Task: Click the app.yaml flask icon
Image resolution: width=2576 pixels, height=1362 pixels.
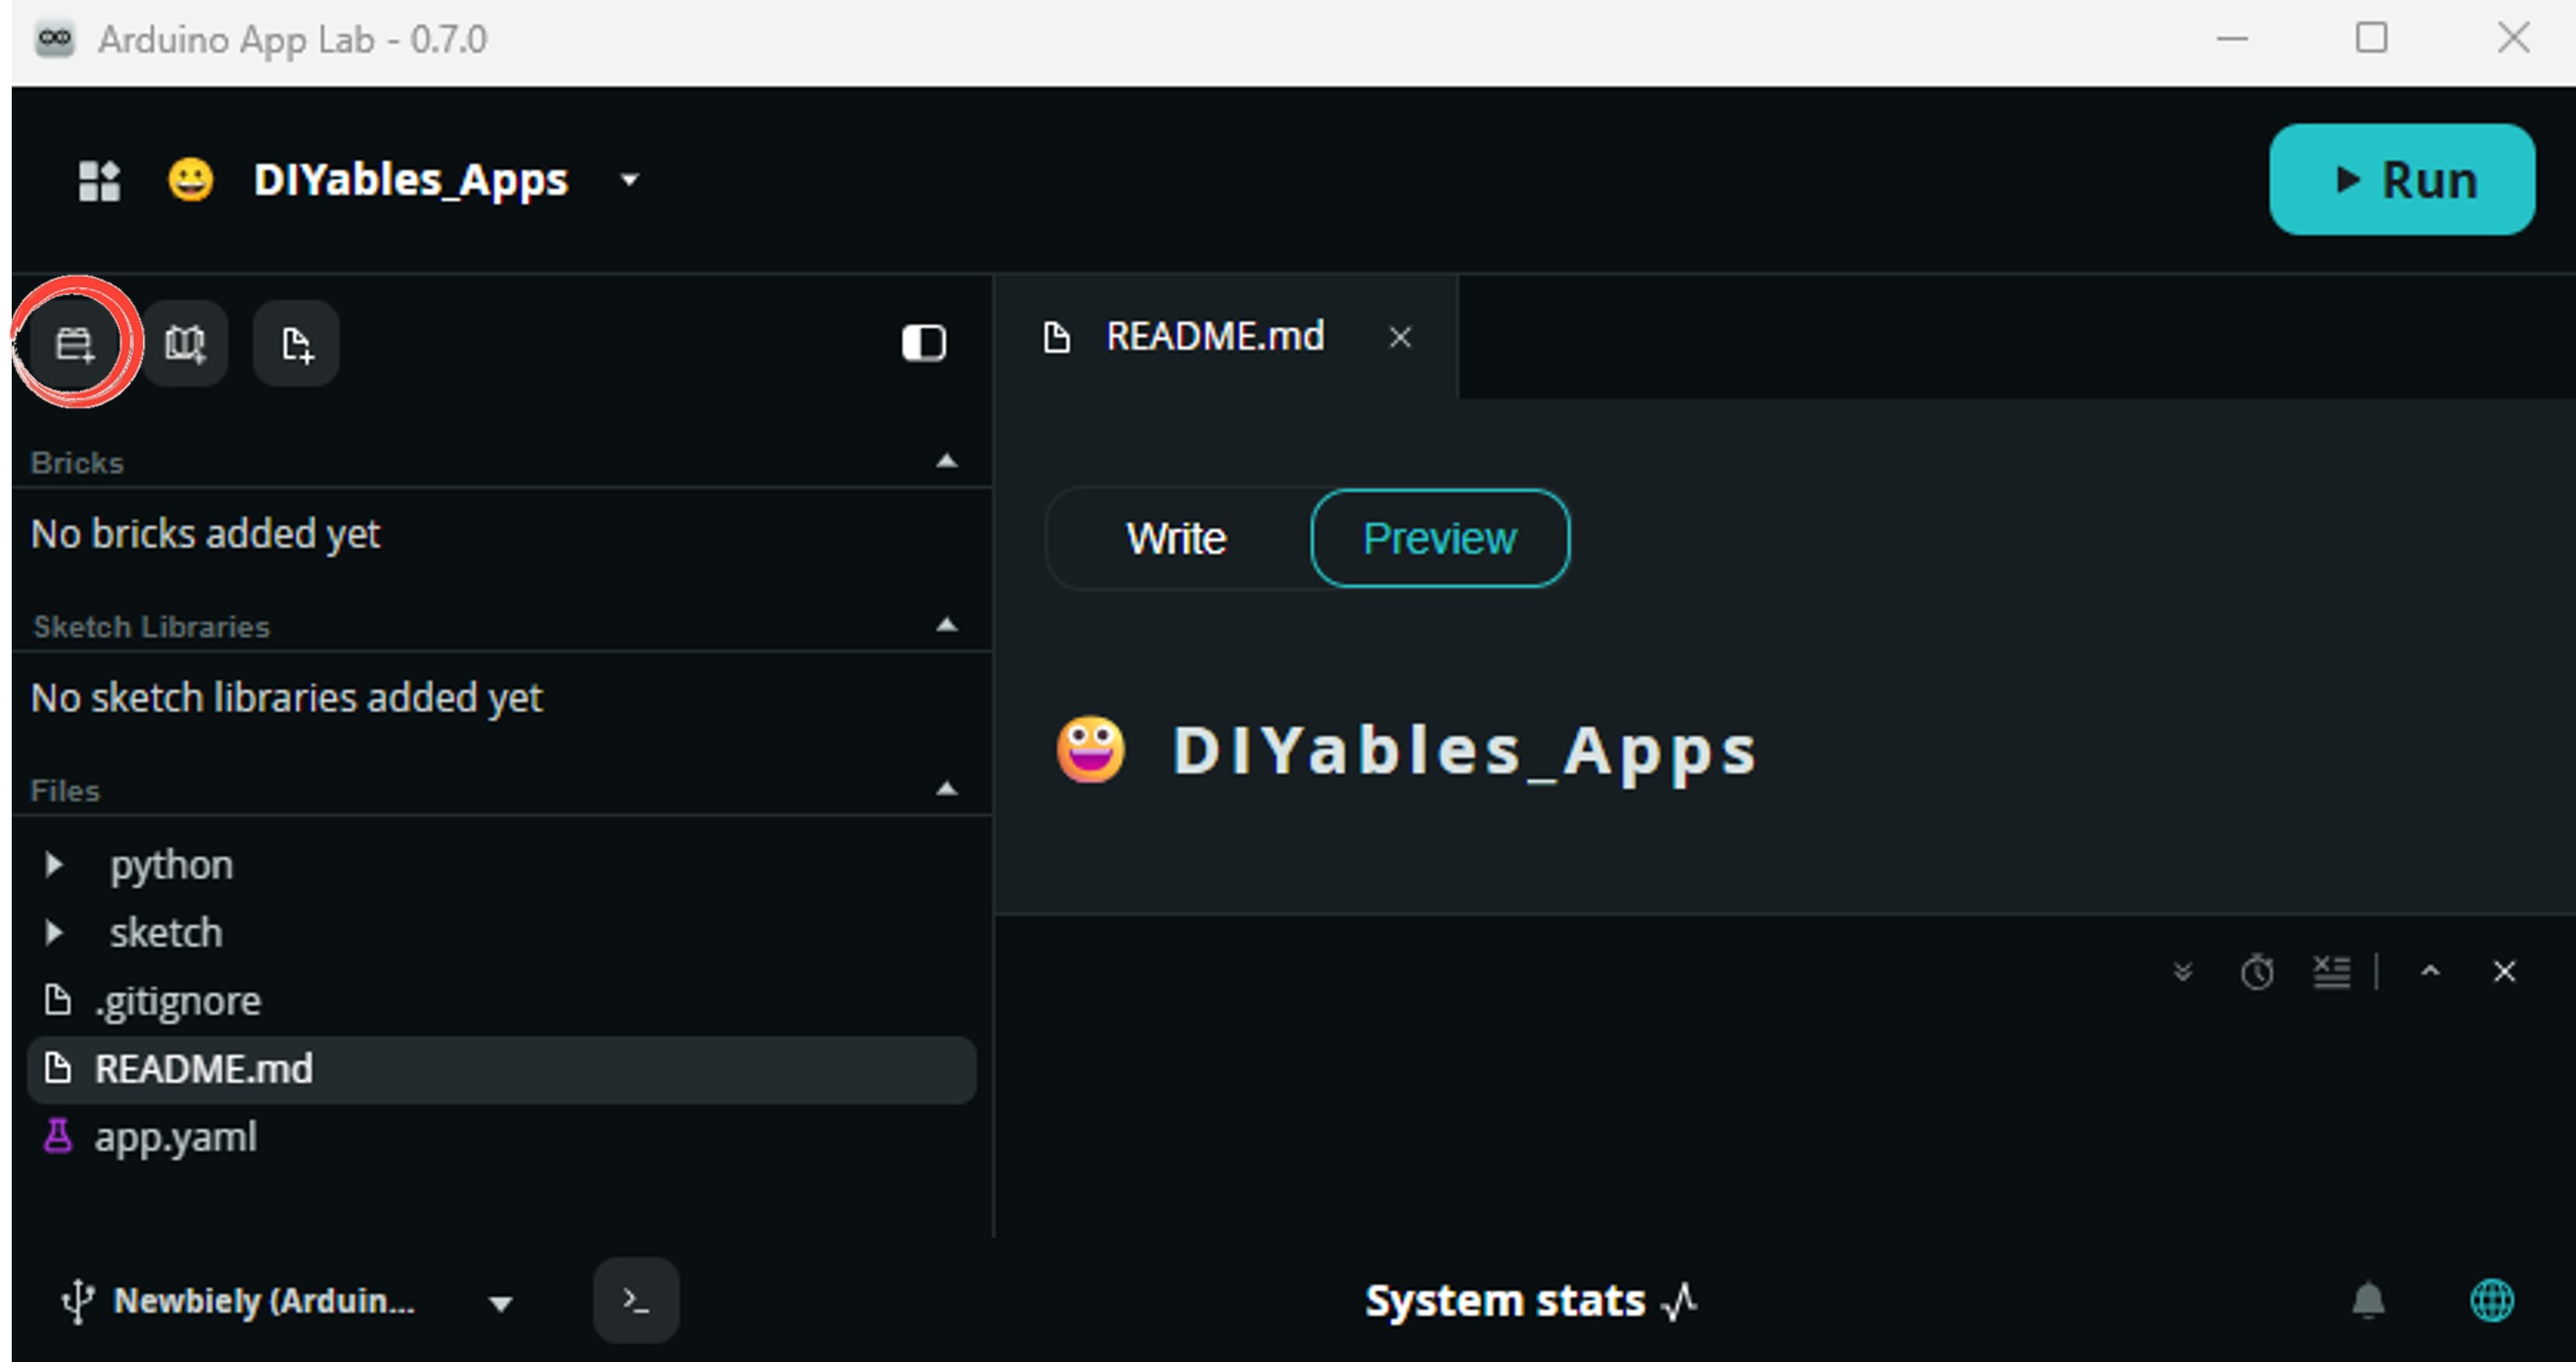Action: [58, 1136]
